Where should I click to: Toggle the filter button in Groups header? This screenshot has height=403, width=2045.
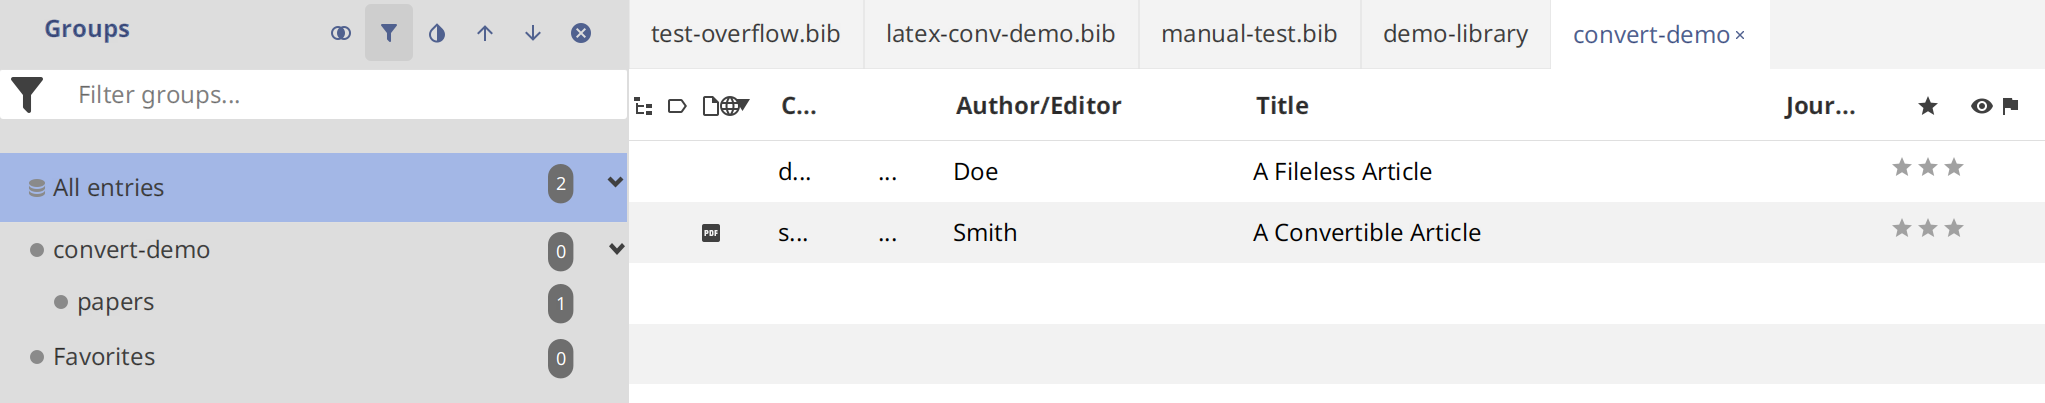point(389,33)
